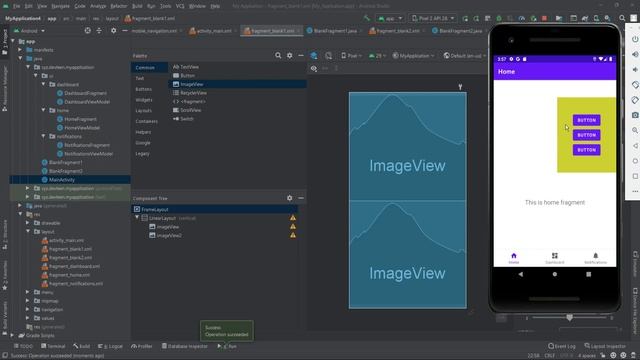The image size is (640, 360).
Task: Open Terminal tool window
Action: tap(53, 346)
